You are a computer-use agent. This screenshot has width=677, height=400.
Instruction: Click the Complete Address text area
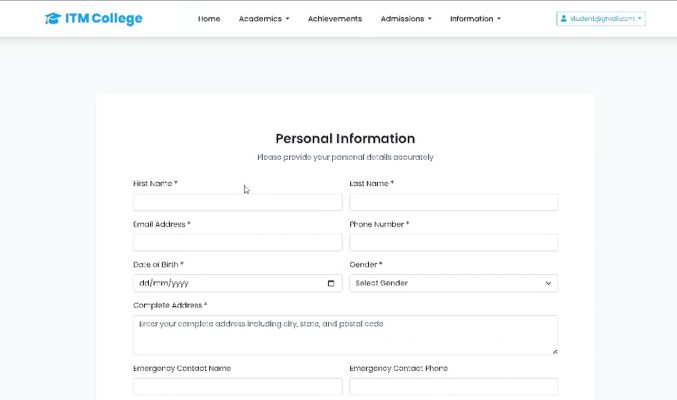(x=345, y=335)
